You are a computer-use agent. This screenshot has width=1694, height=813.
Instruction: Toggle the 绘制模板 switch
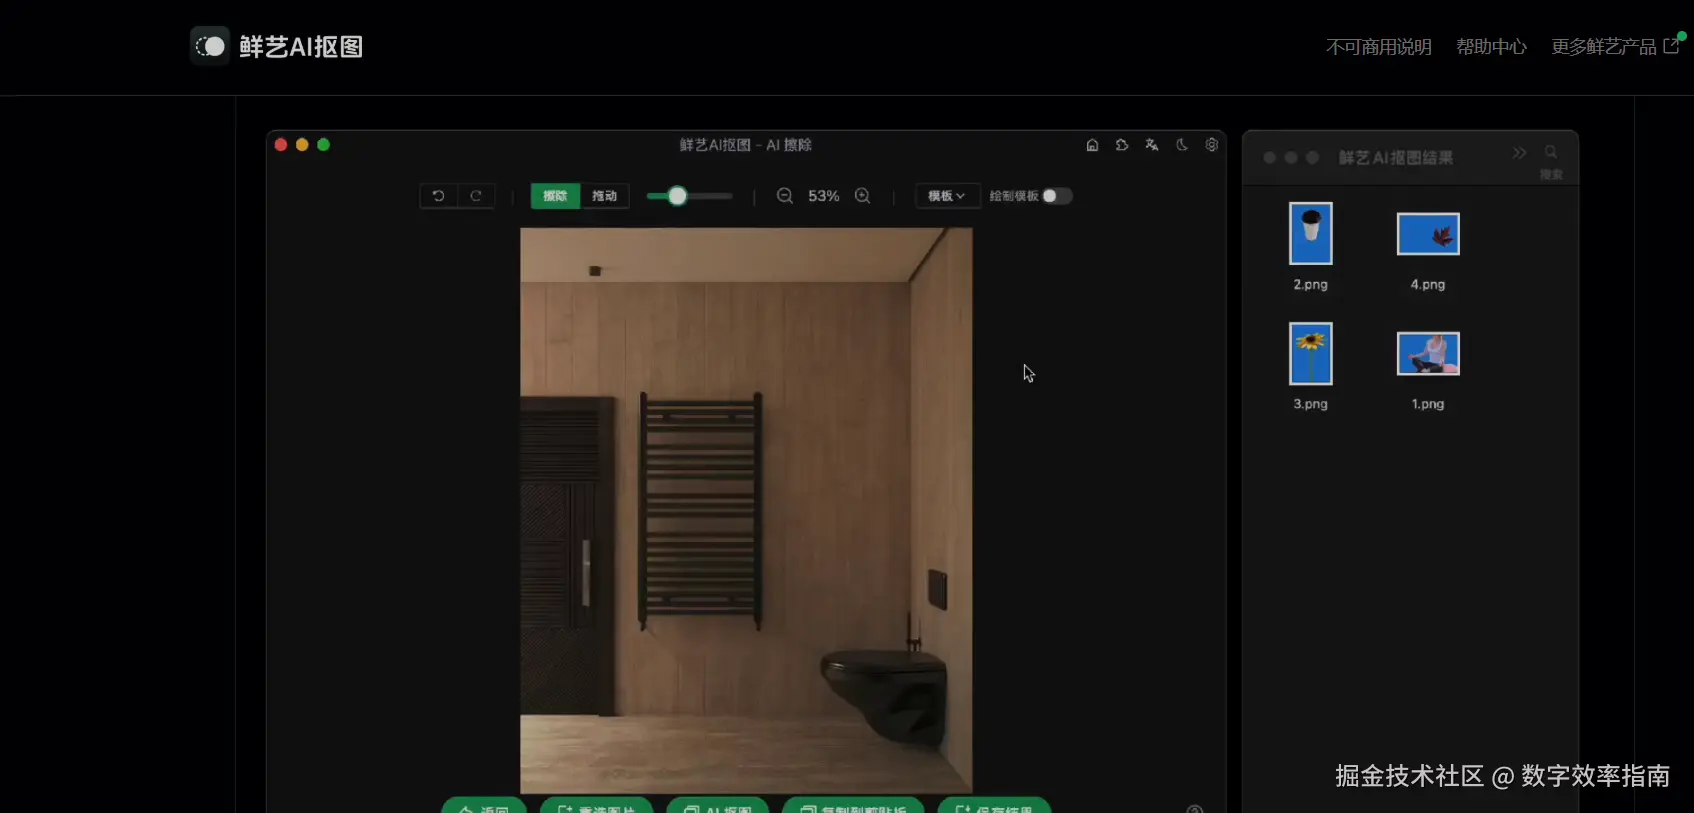tap(1056, 196)
